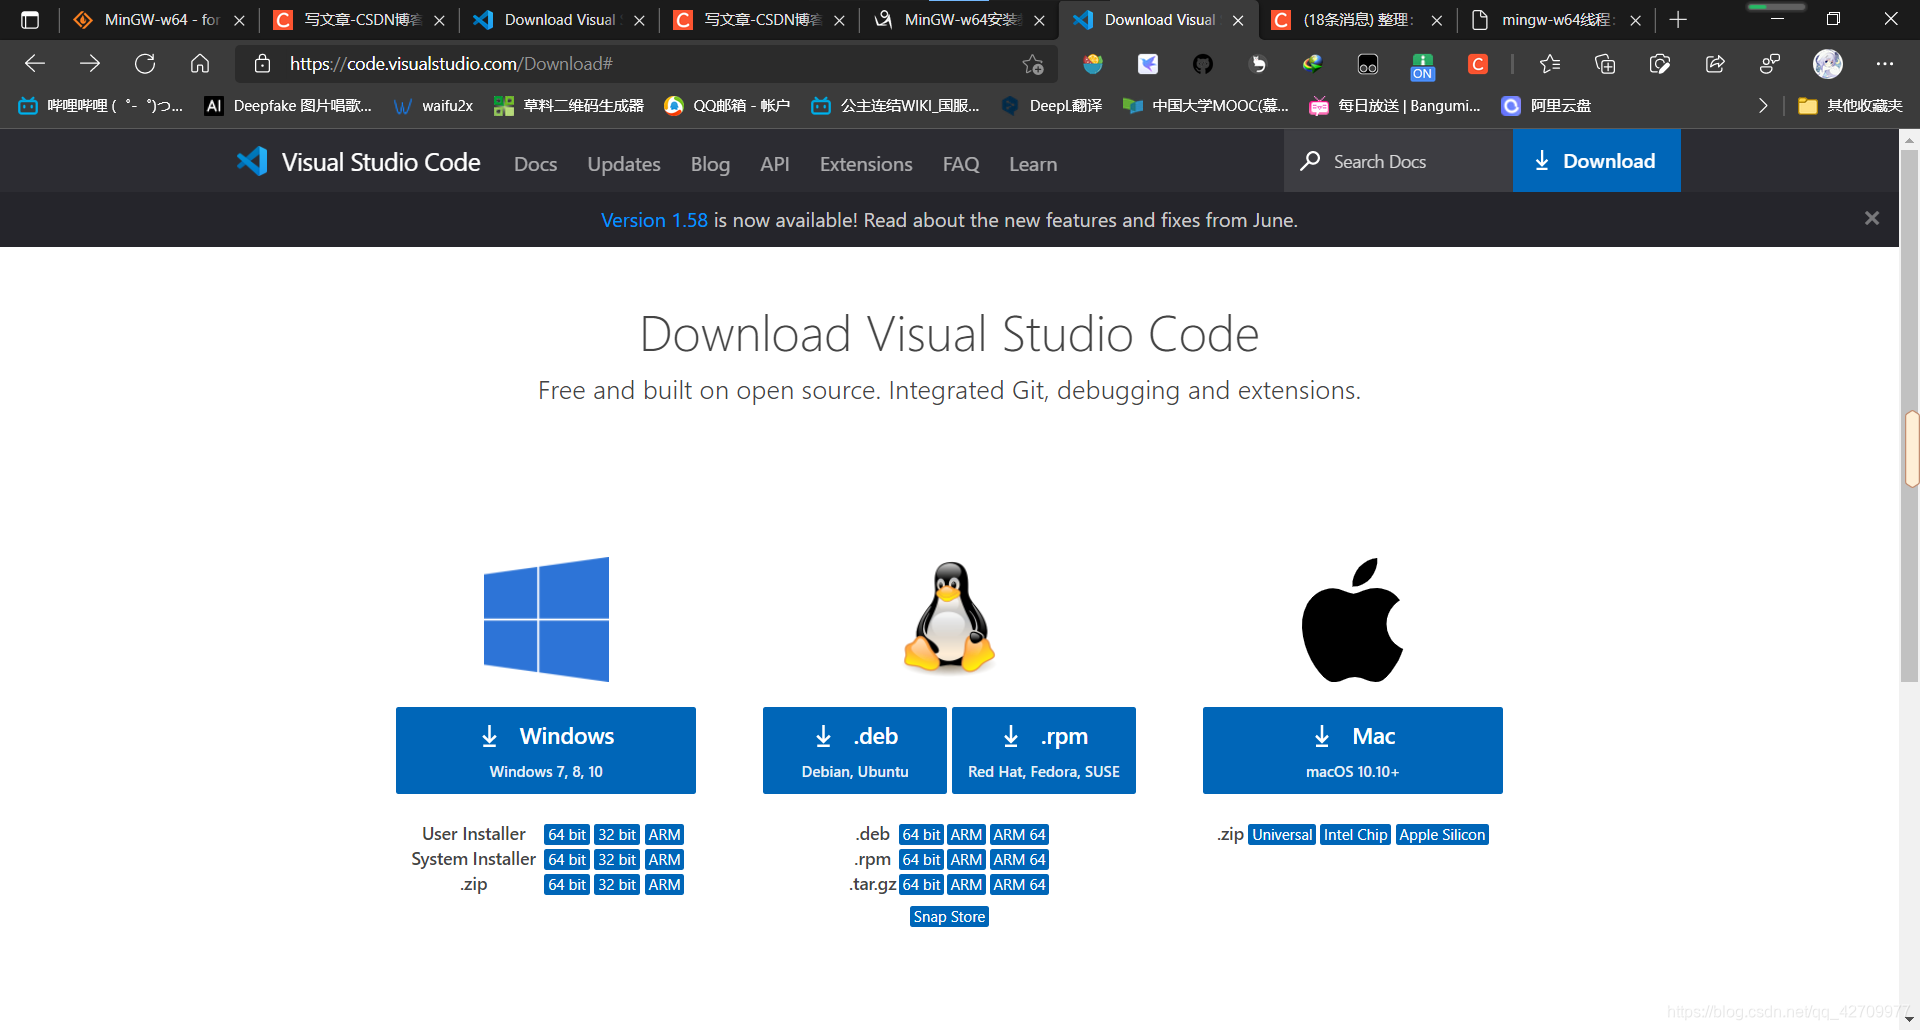
Task: Click the share page icon
Action: click(1715, 64)
